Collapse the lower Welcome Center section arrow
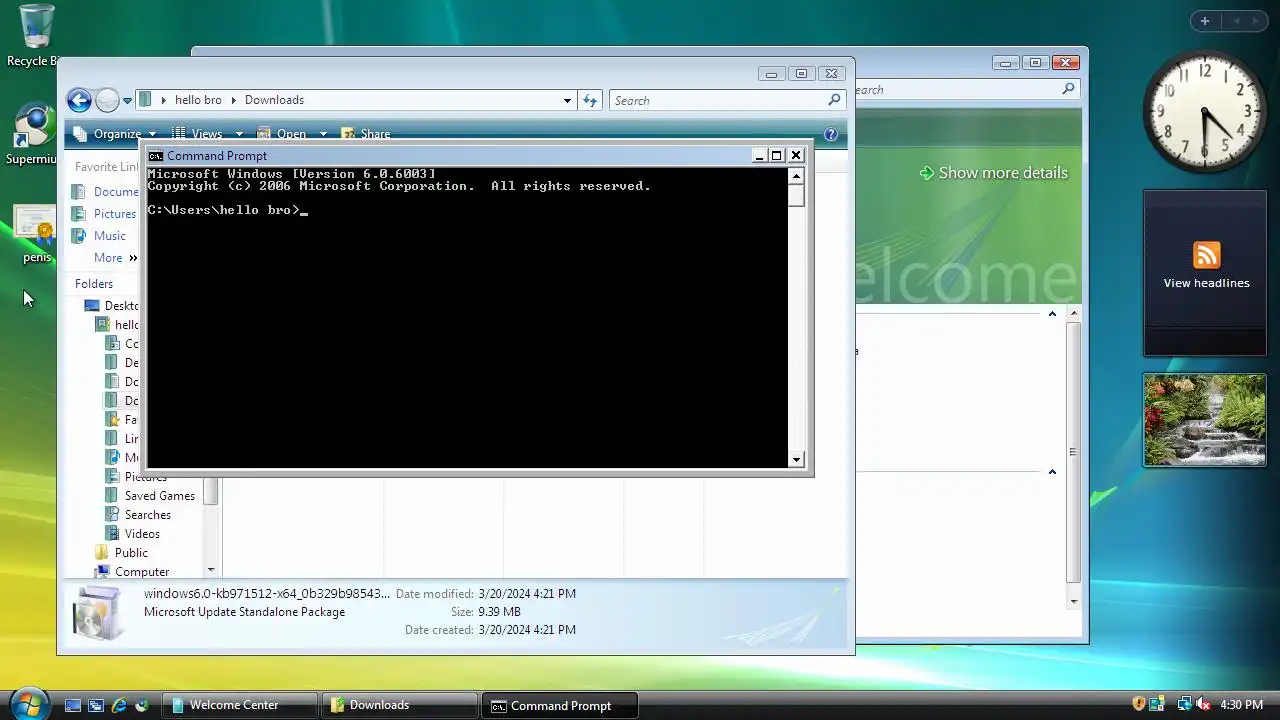The image size is (1280, 720). coord(1052,472)
